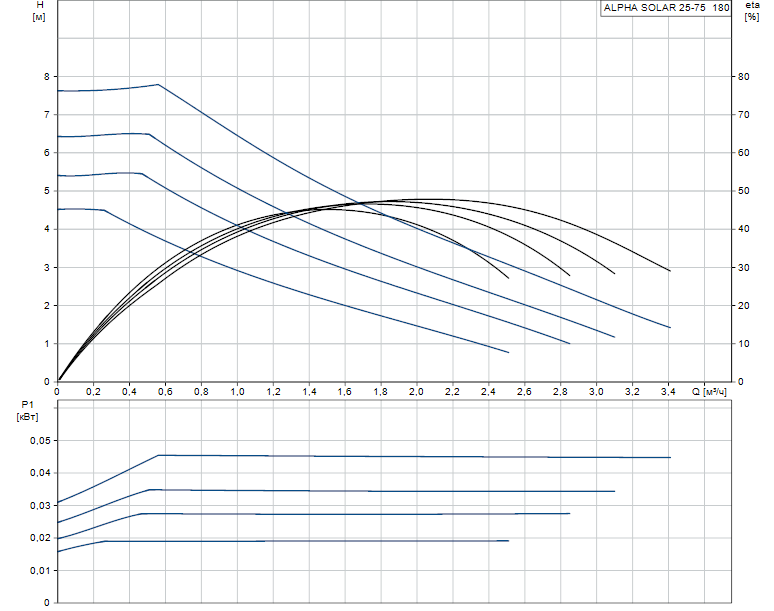
Task: Click the 0,03 tick on the power axis
Action: click(x=40, y=505)
